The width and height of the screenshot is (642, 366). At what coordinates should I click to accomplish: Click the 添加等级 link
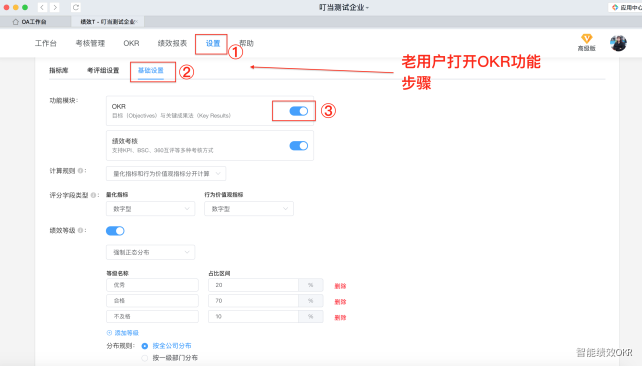[127, 333]
